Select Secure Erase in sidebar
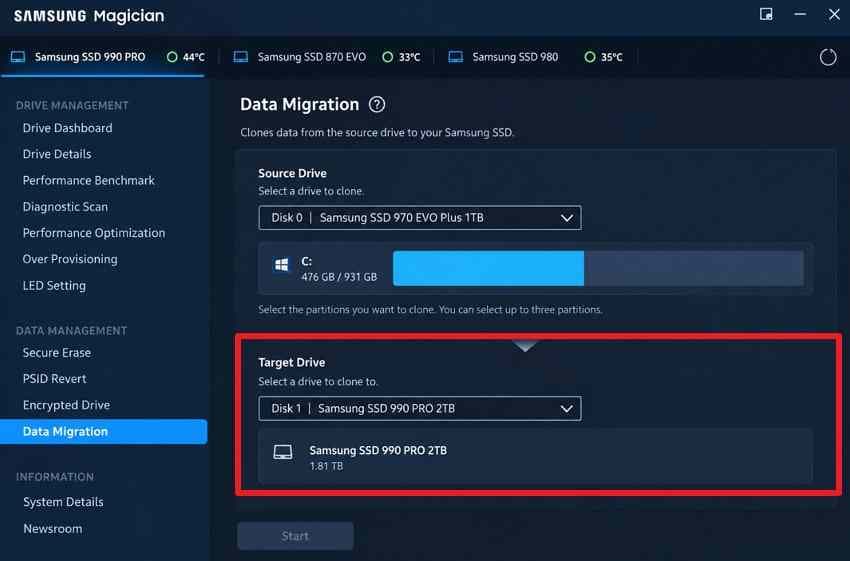This screenshot has height=561, width=850. click(57, 353)
